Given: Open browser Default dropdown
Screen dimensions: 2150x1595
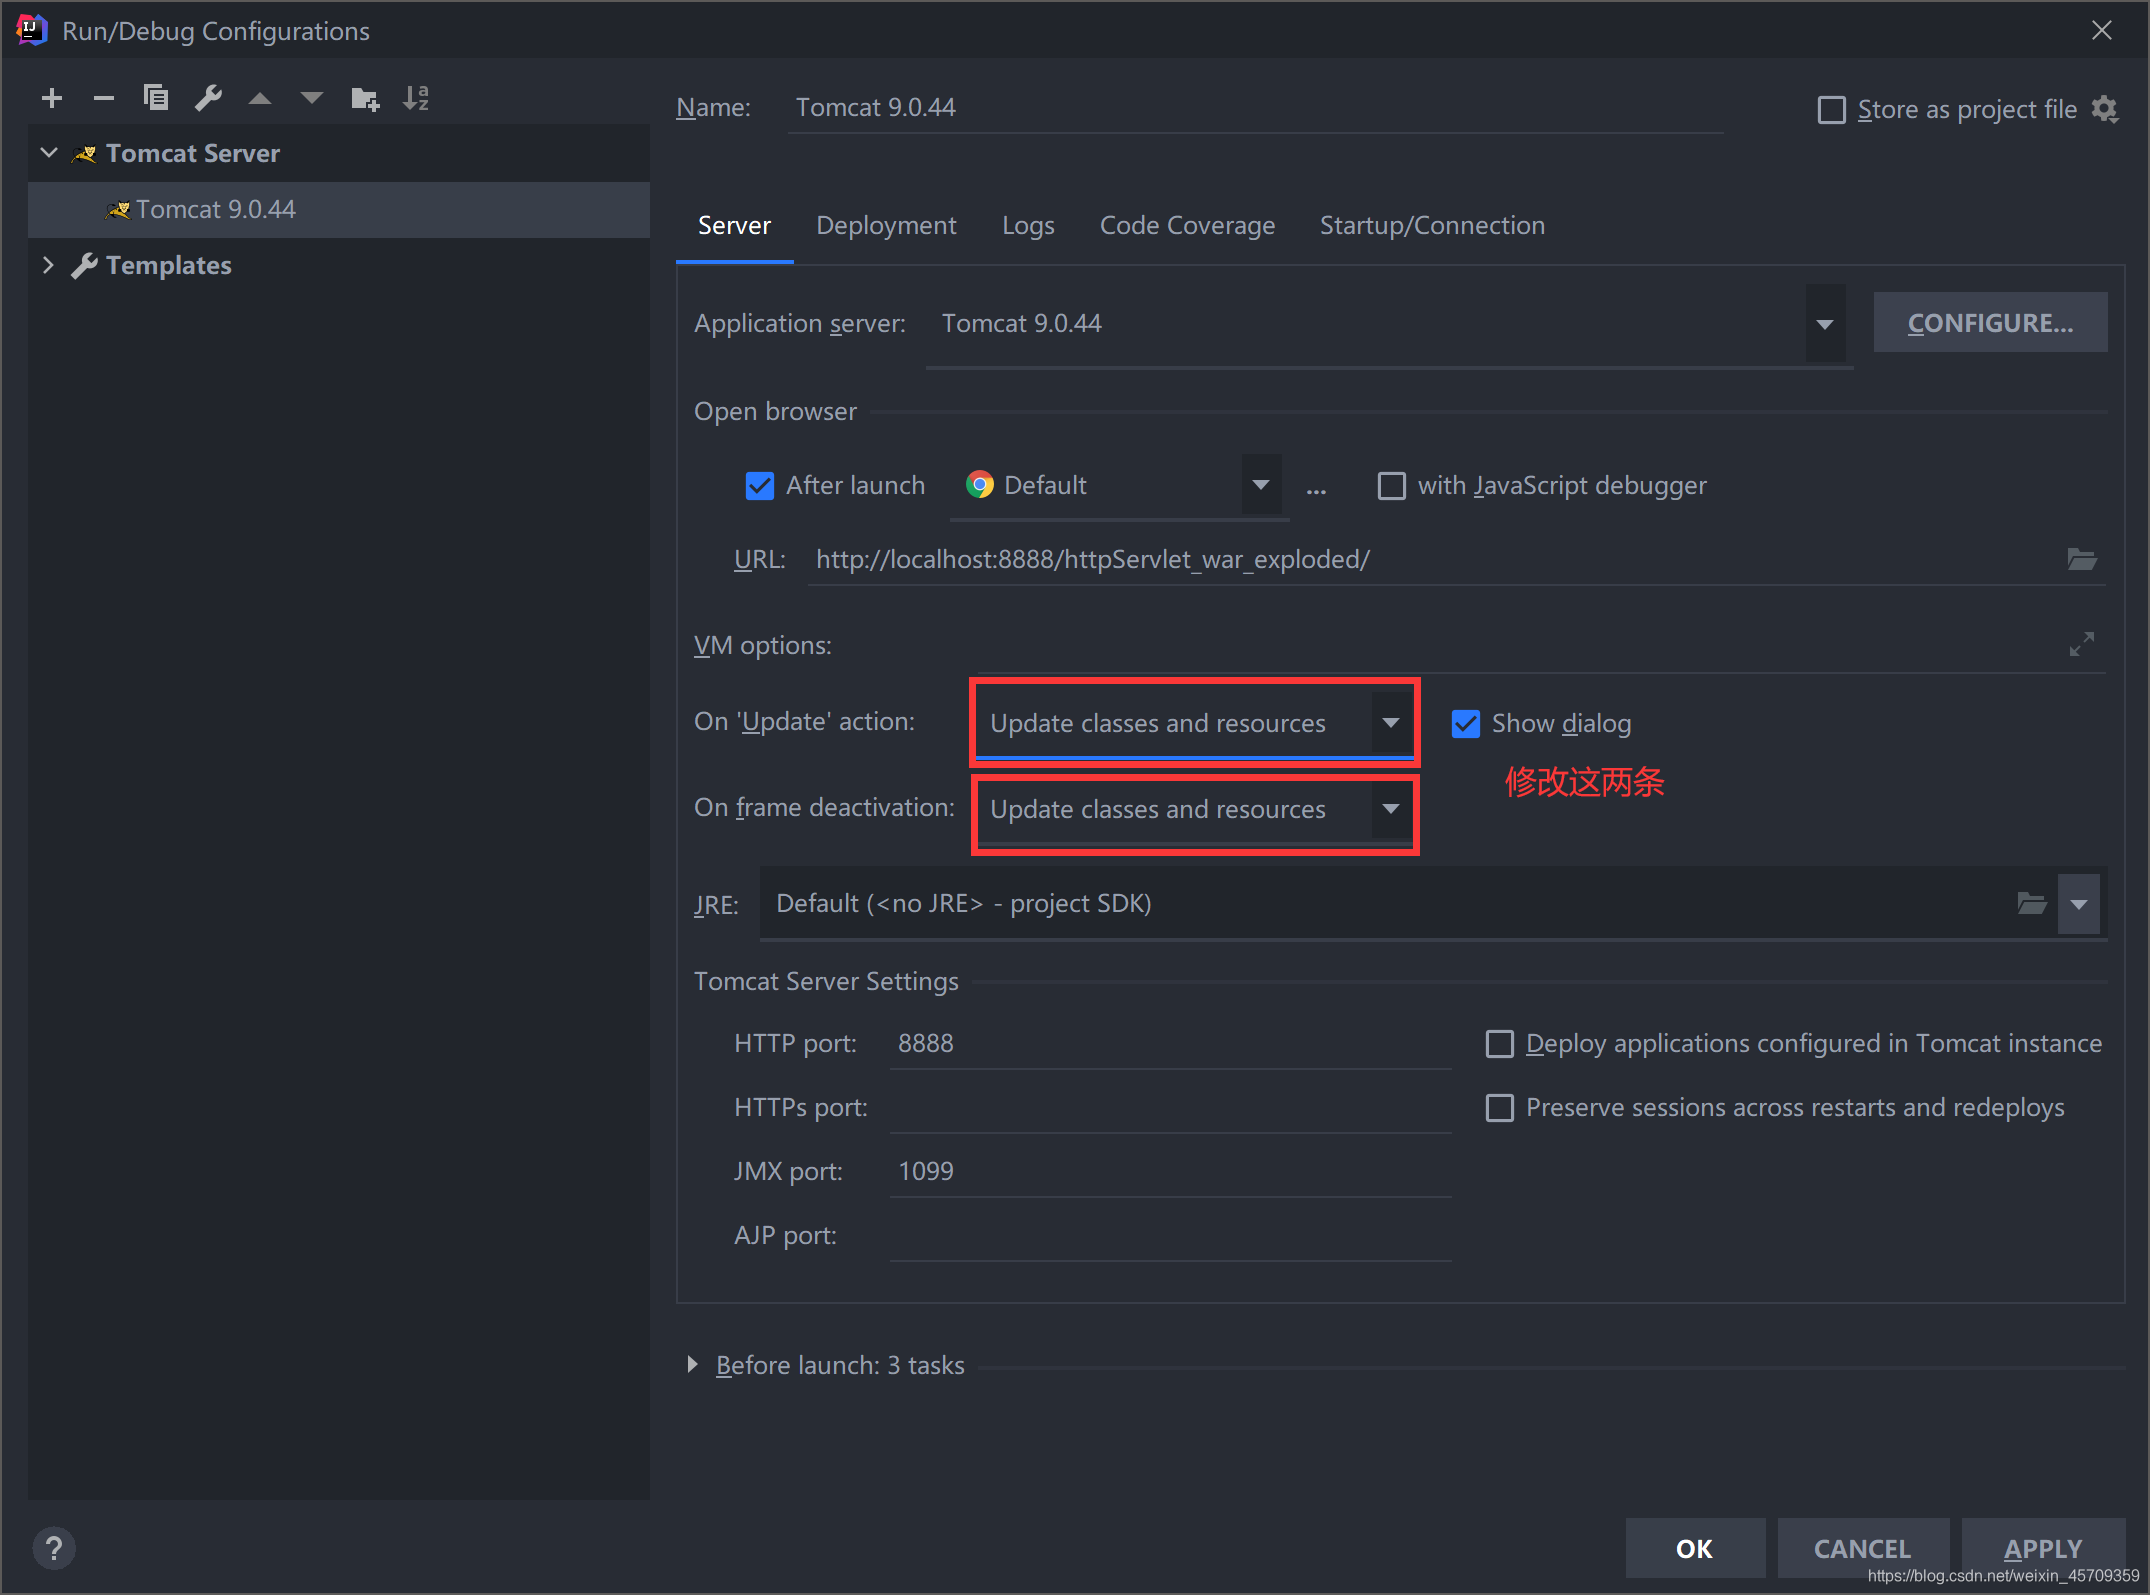Looking at the screenshot, I should click(x=1261, y=486).
